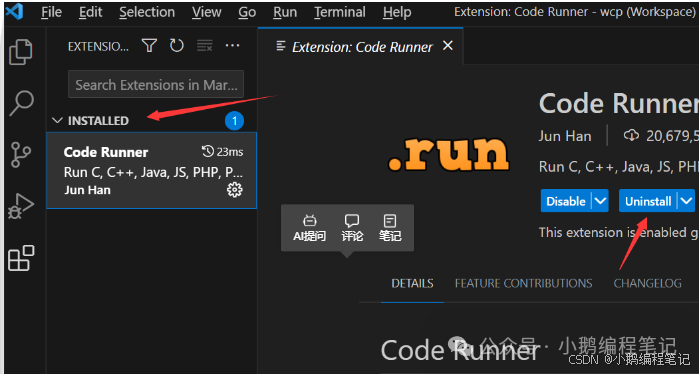Viewport: 699px width, 374px height.
Task: Open the Source Control view
Action: 21,155
